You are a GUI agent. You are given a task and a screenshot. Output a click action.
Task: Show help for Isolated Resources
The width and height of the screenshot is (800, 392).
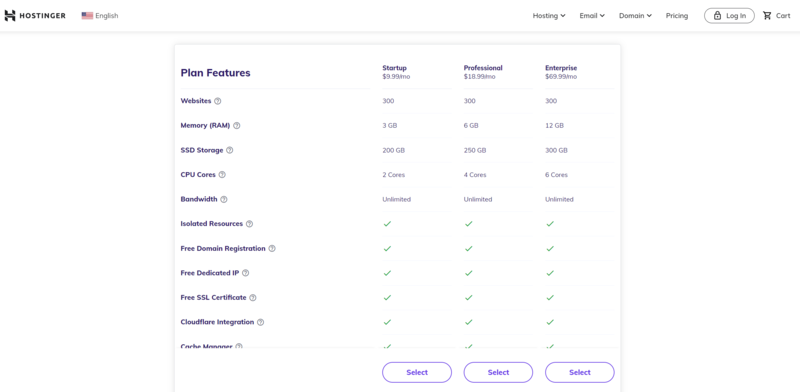249,224
